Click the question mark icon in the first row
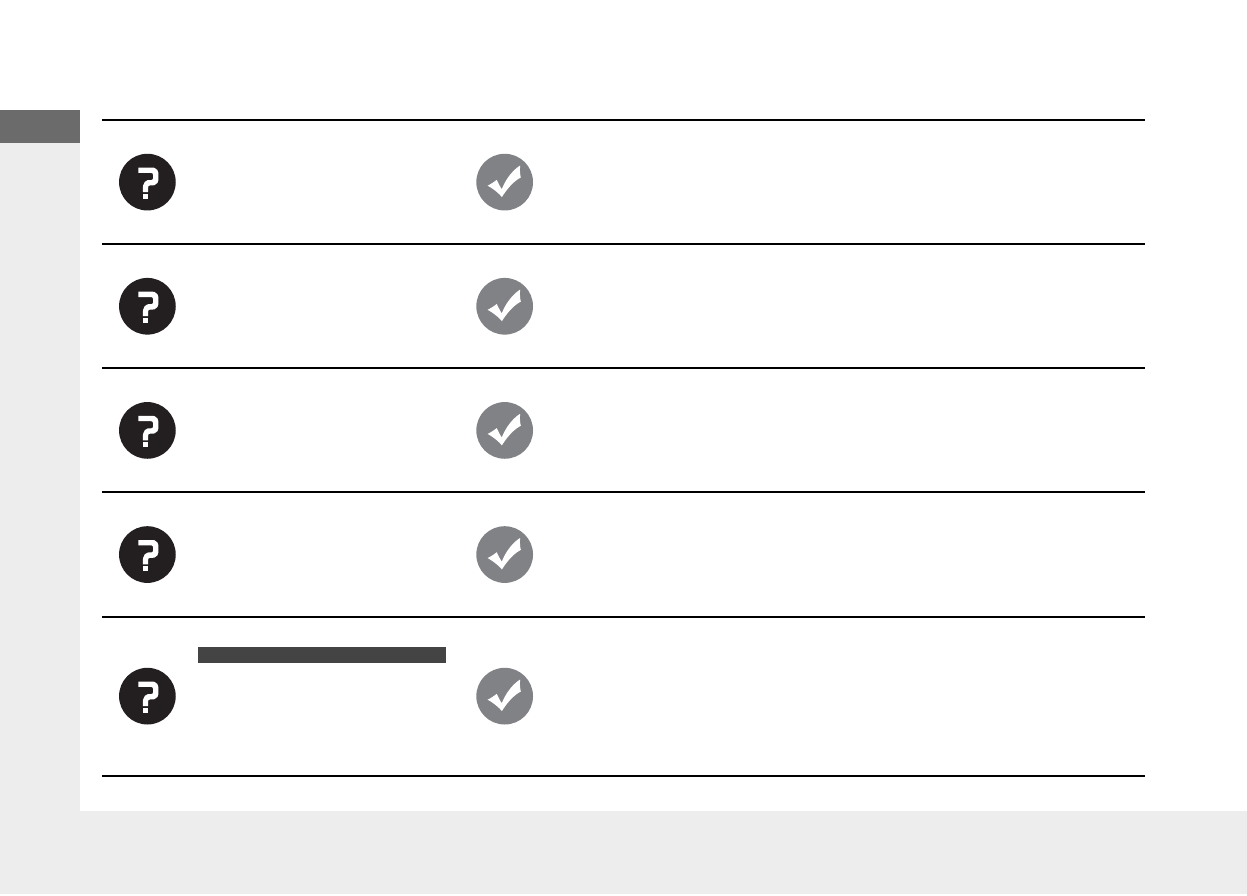Image resolution: width=1247 pixels, height=896 pixels. pyautogui.click(x=148, y=182)
